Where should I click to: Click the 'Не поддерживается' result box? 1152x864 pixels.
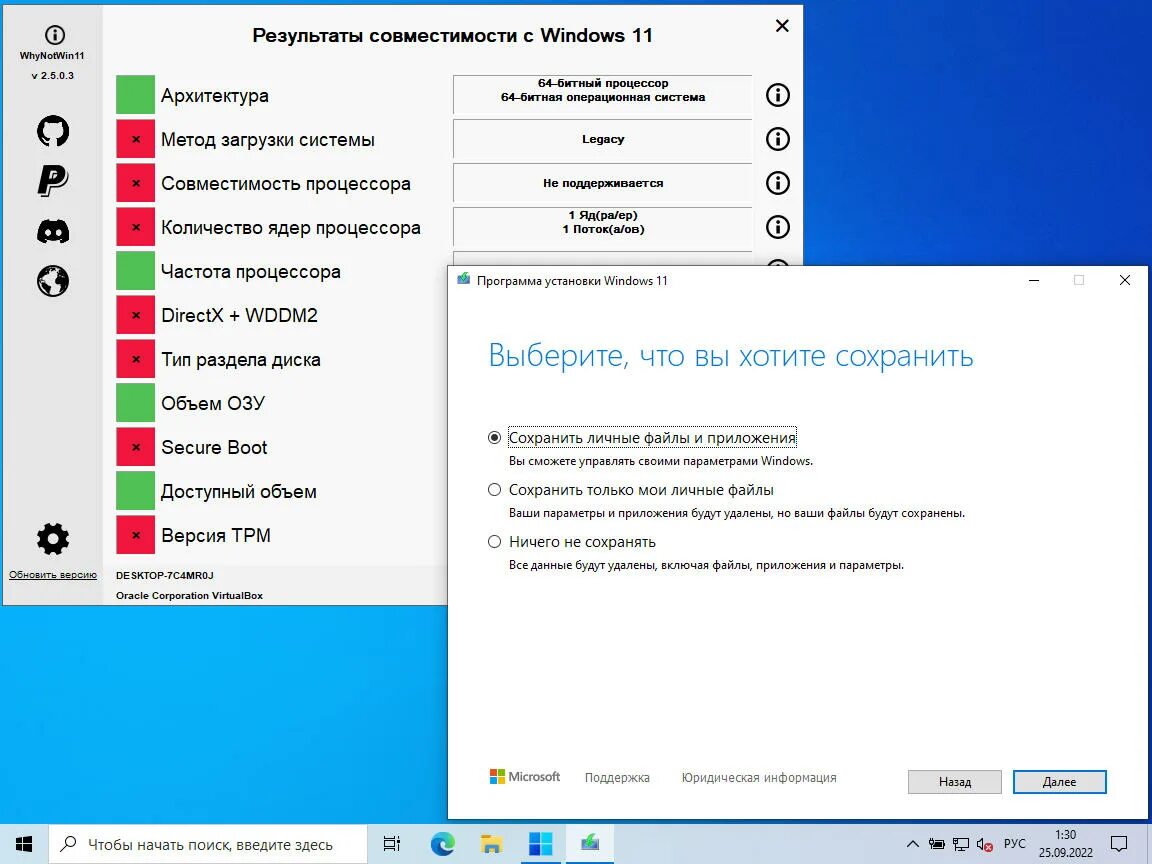602,183
